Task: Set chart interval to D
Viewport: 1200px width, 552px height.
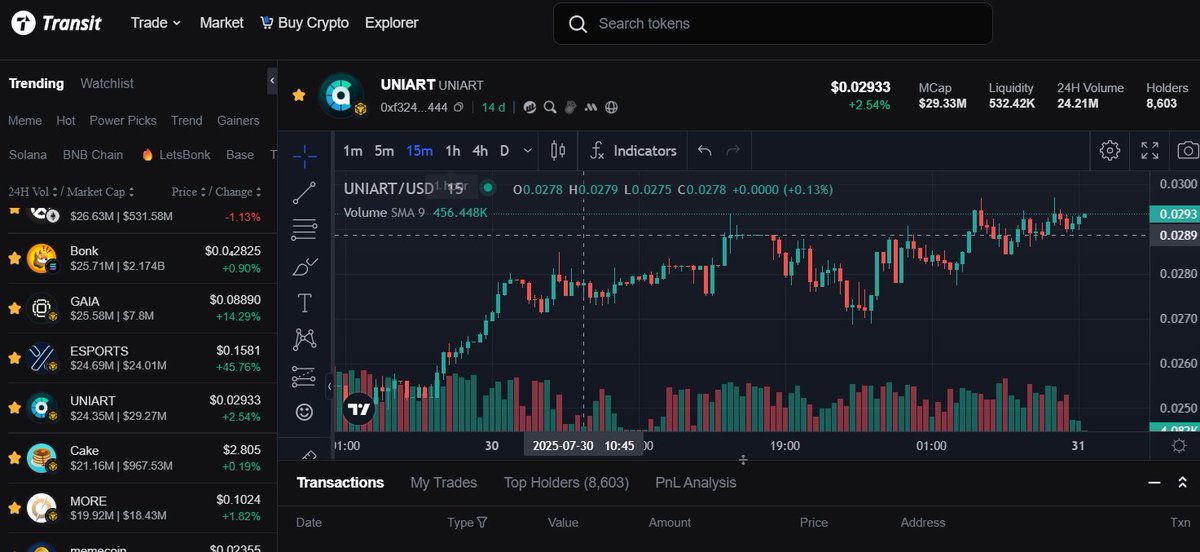Action: point(504,151)
